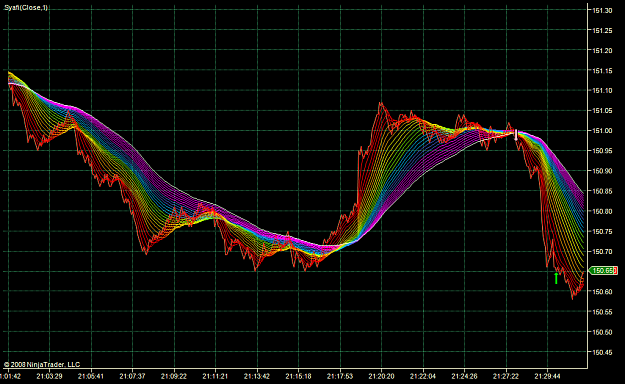Click the 21:17:53 time axis label
This screenshot has width=625, height=384.
(340, 376)
